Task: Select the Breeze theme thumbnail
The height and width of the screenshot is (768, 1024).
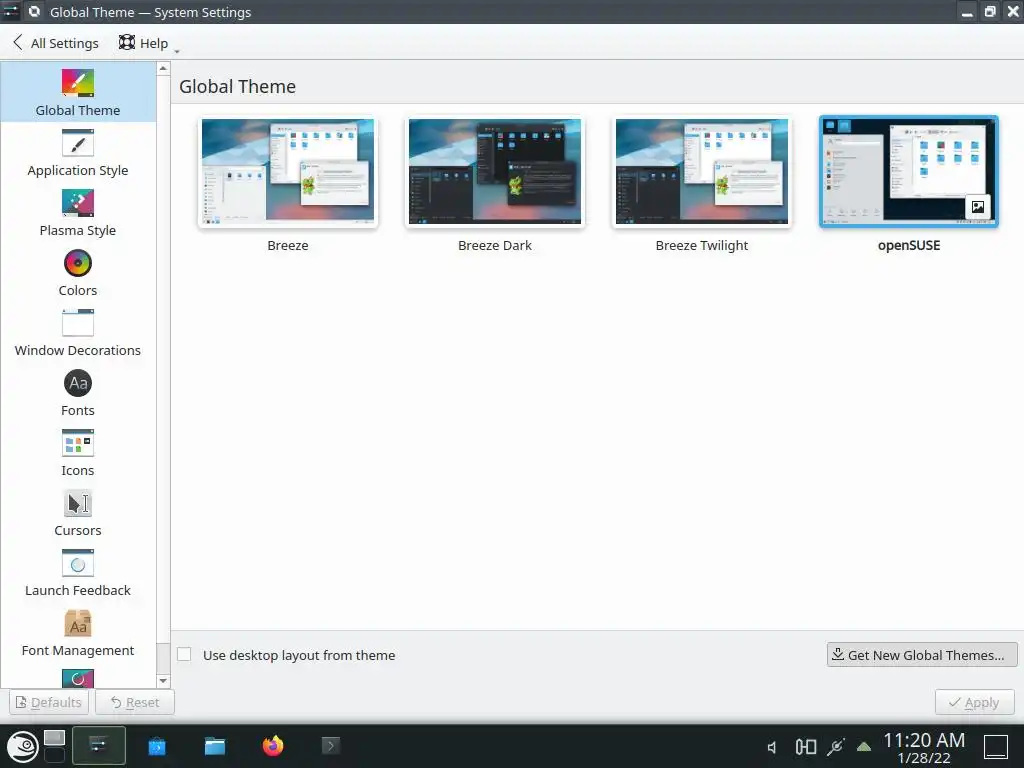Action: [288, 171]
